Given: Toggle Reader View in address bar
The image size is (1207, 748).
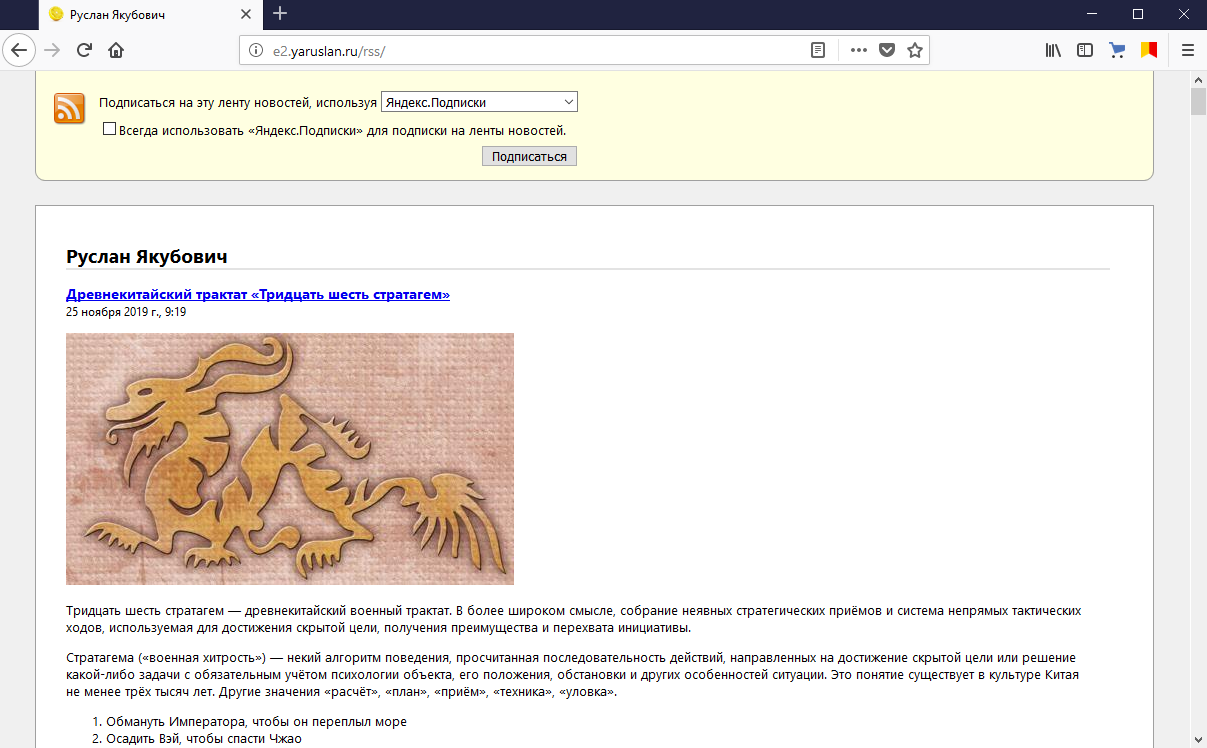Looking at the screenshot, I should (x=818, y=50).
